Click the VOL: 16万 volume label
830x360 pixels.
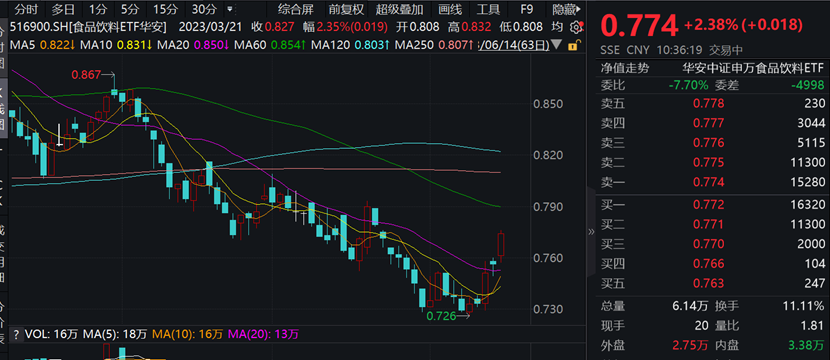pyautogui.click(x=52, y=334)
